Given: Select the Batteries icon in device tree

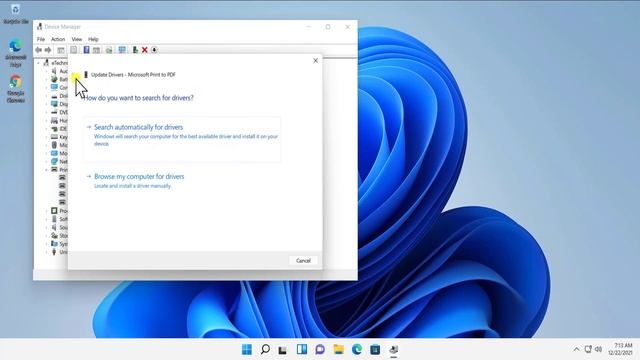Looking at the screenshot, I should (54, 79).
